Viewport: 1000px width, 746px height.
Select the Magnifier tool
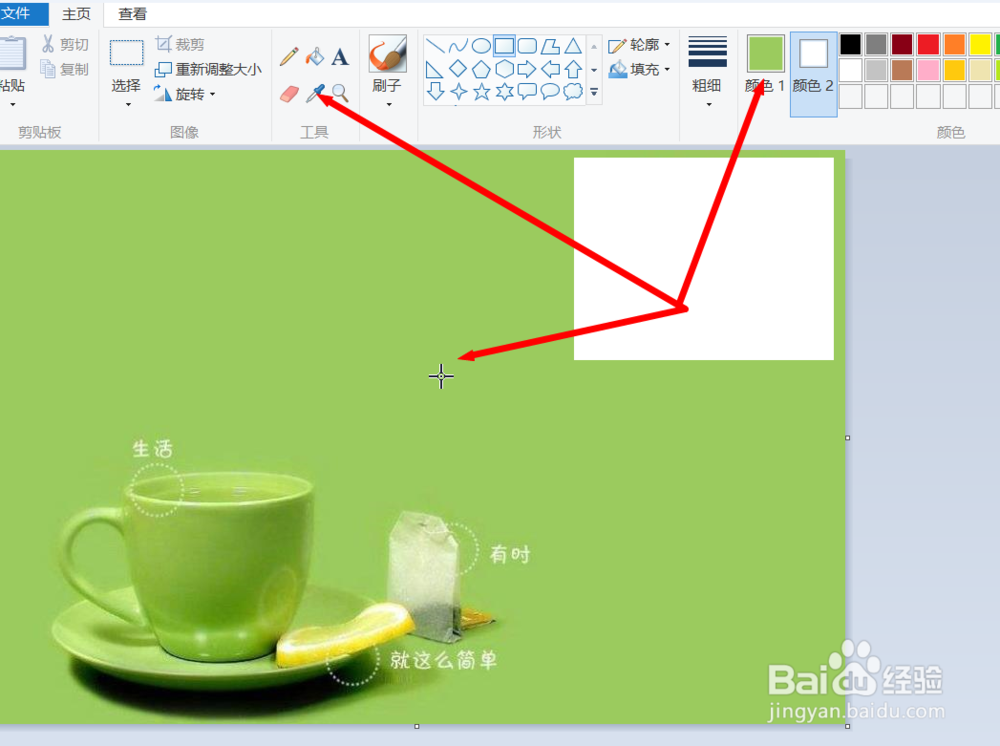[x=339, y=93]
